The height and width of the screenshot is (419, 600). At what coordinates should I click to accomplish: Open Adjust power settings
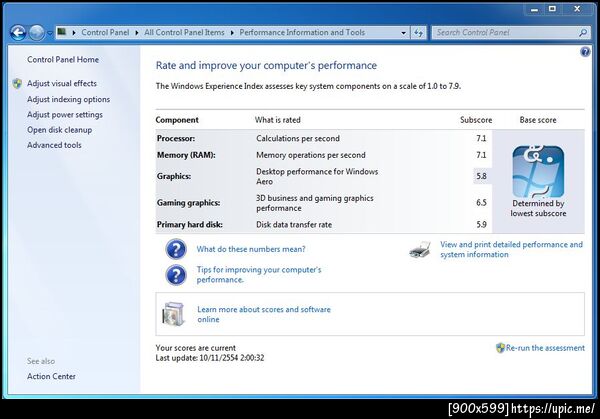(x=65, y=115)
